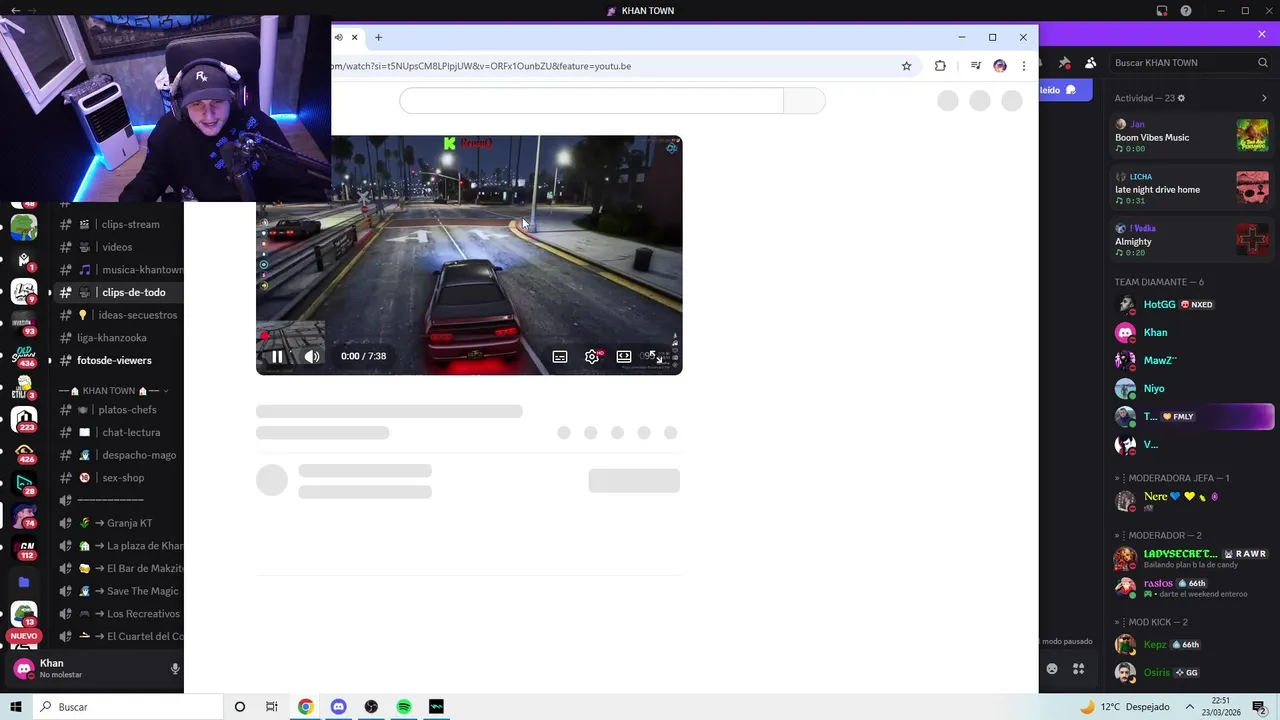Open the server icon with 223 badge

coord(24,418)
